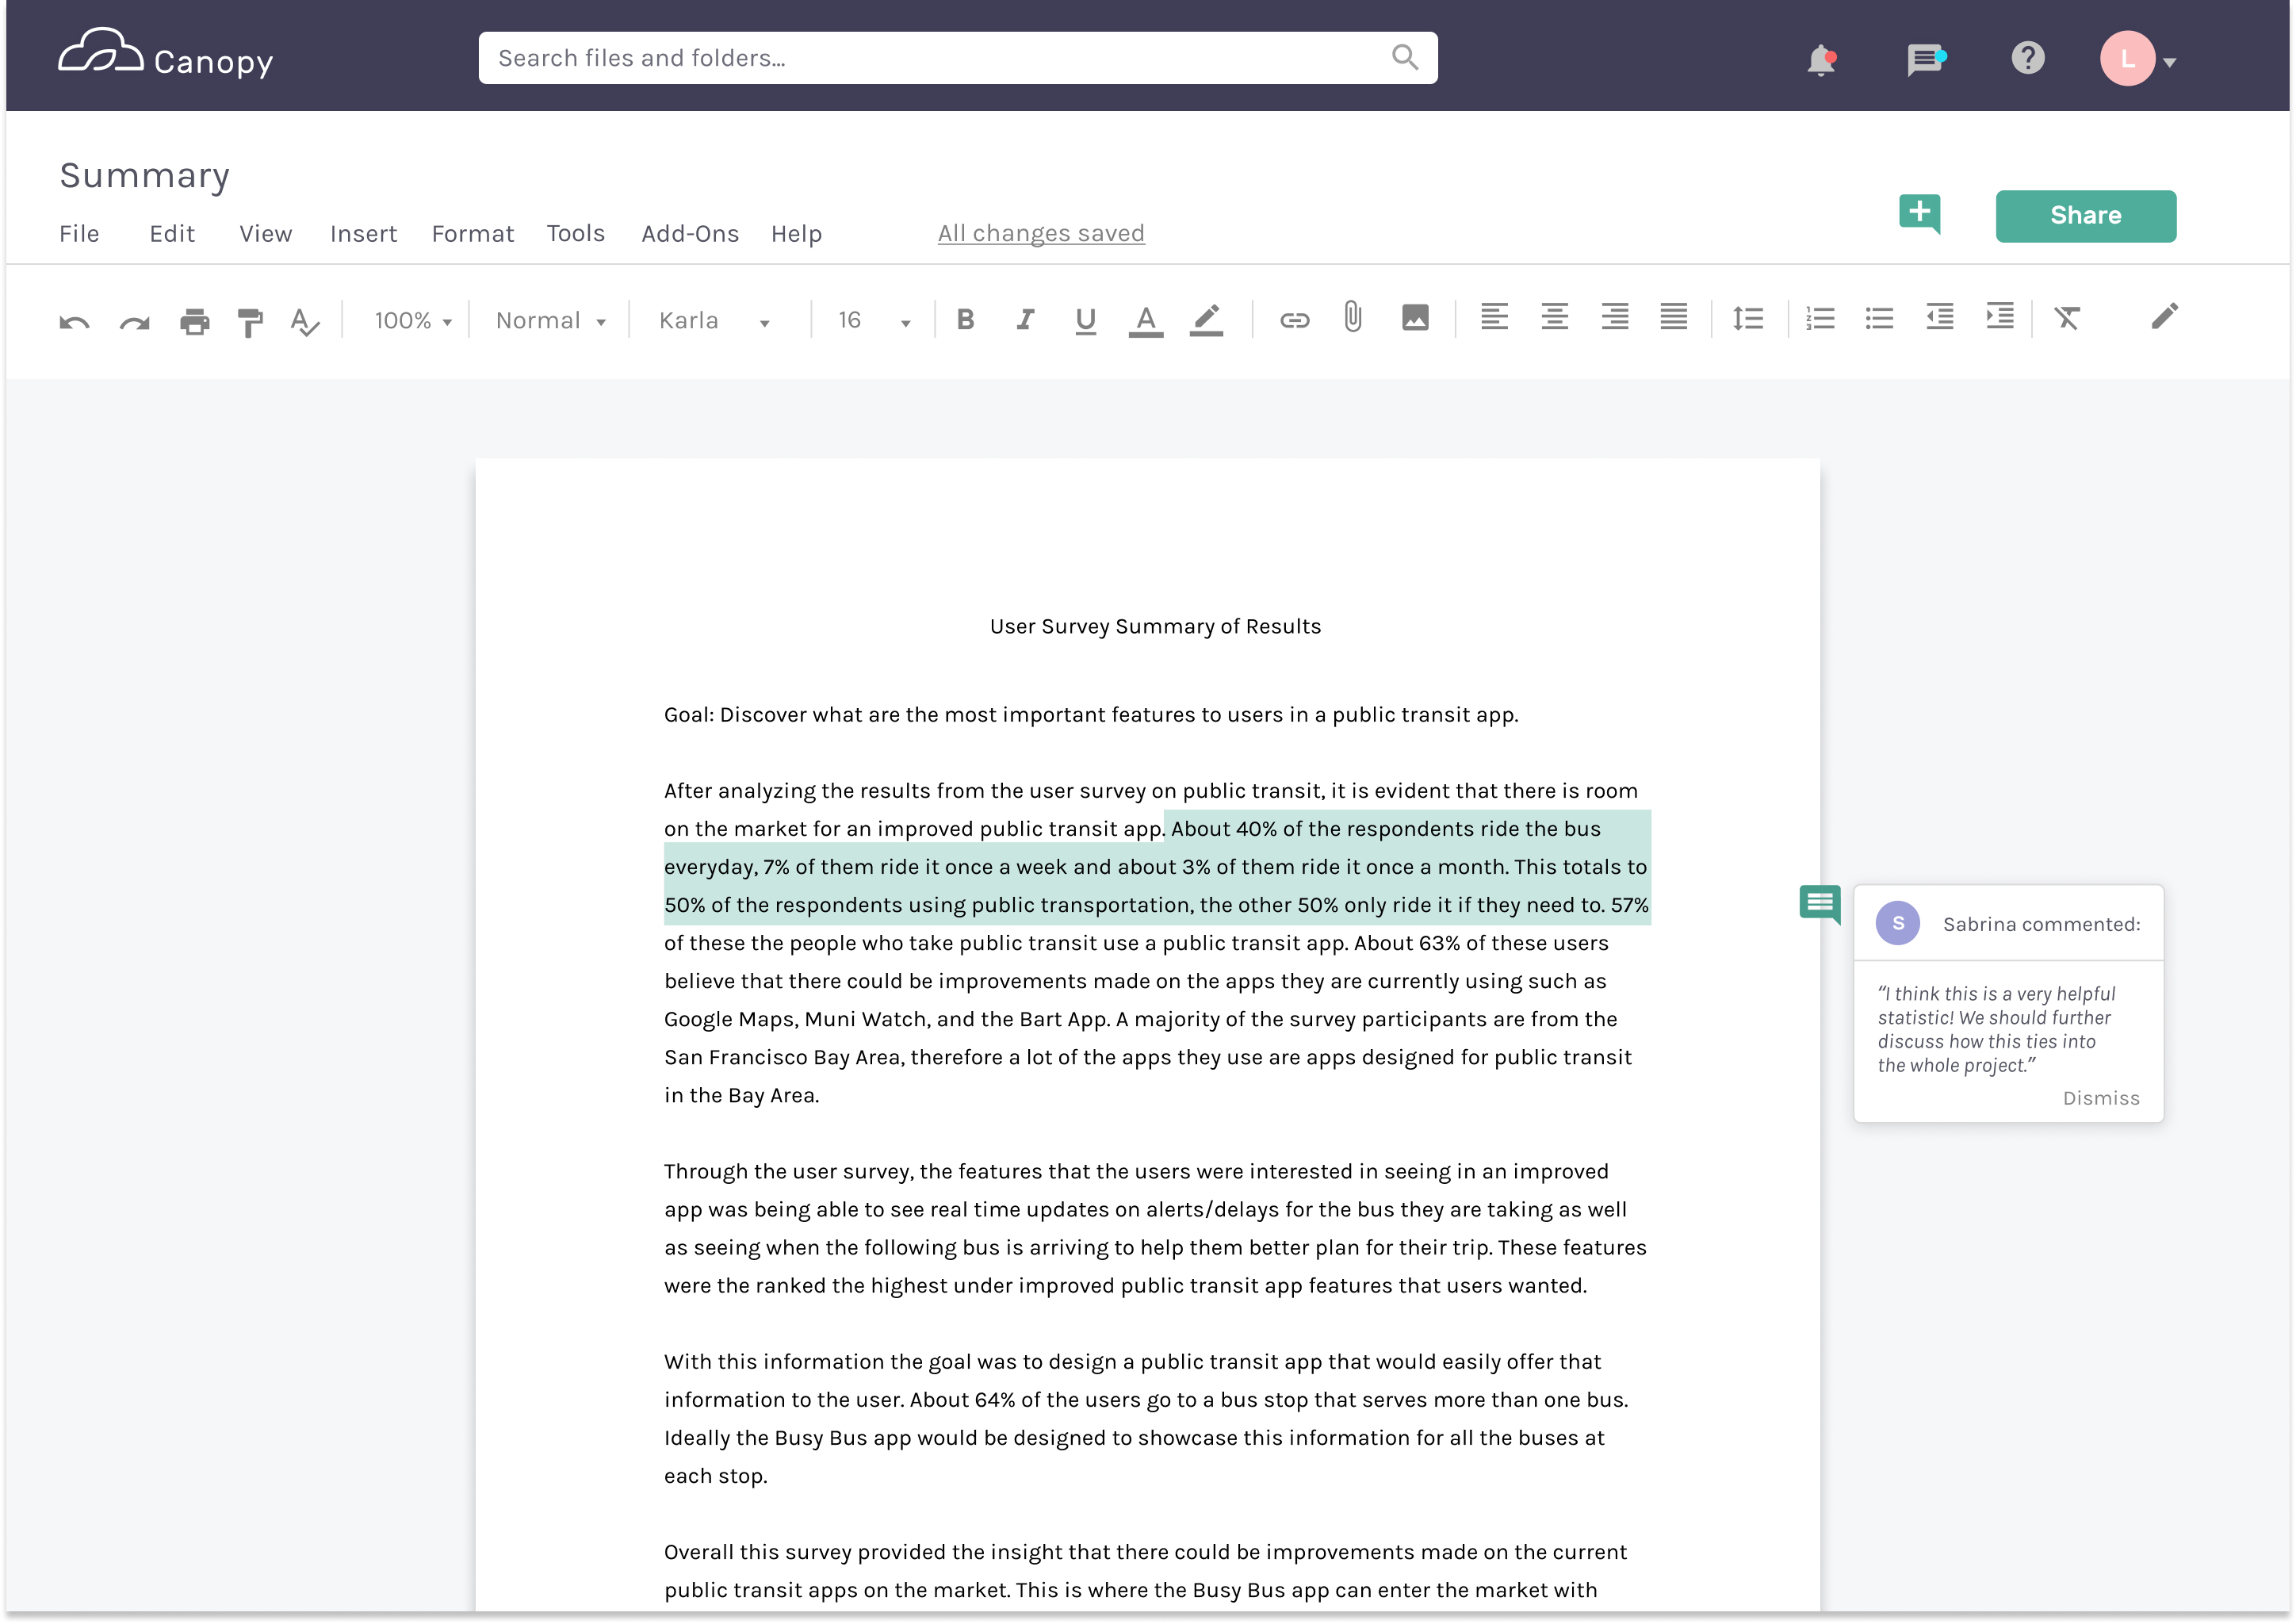
Task: Click the All changes saved link
Action: pyautogui.click(x=1041, y=233)
